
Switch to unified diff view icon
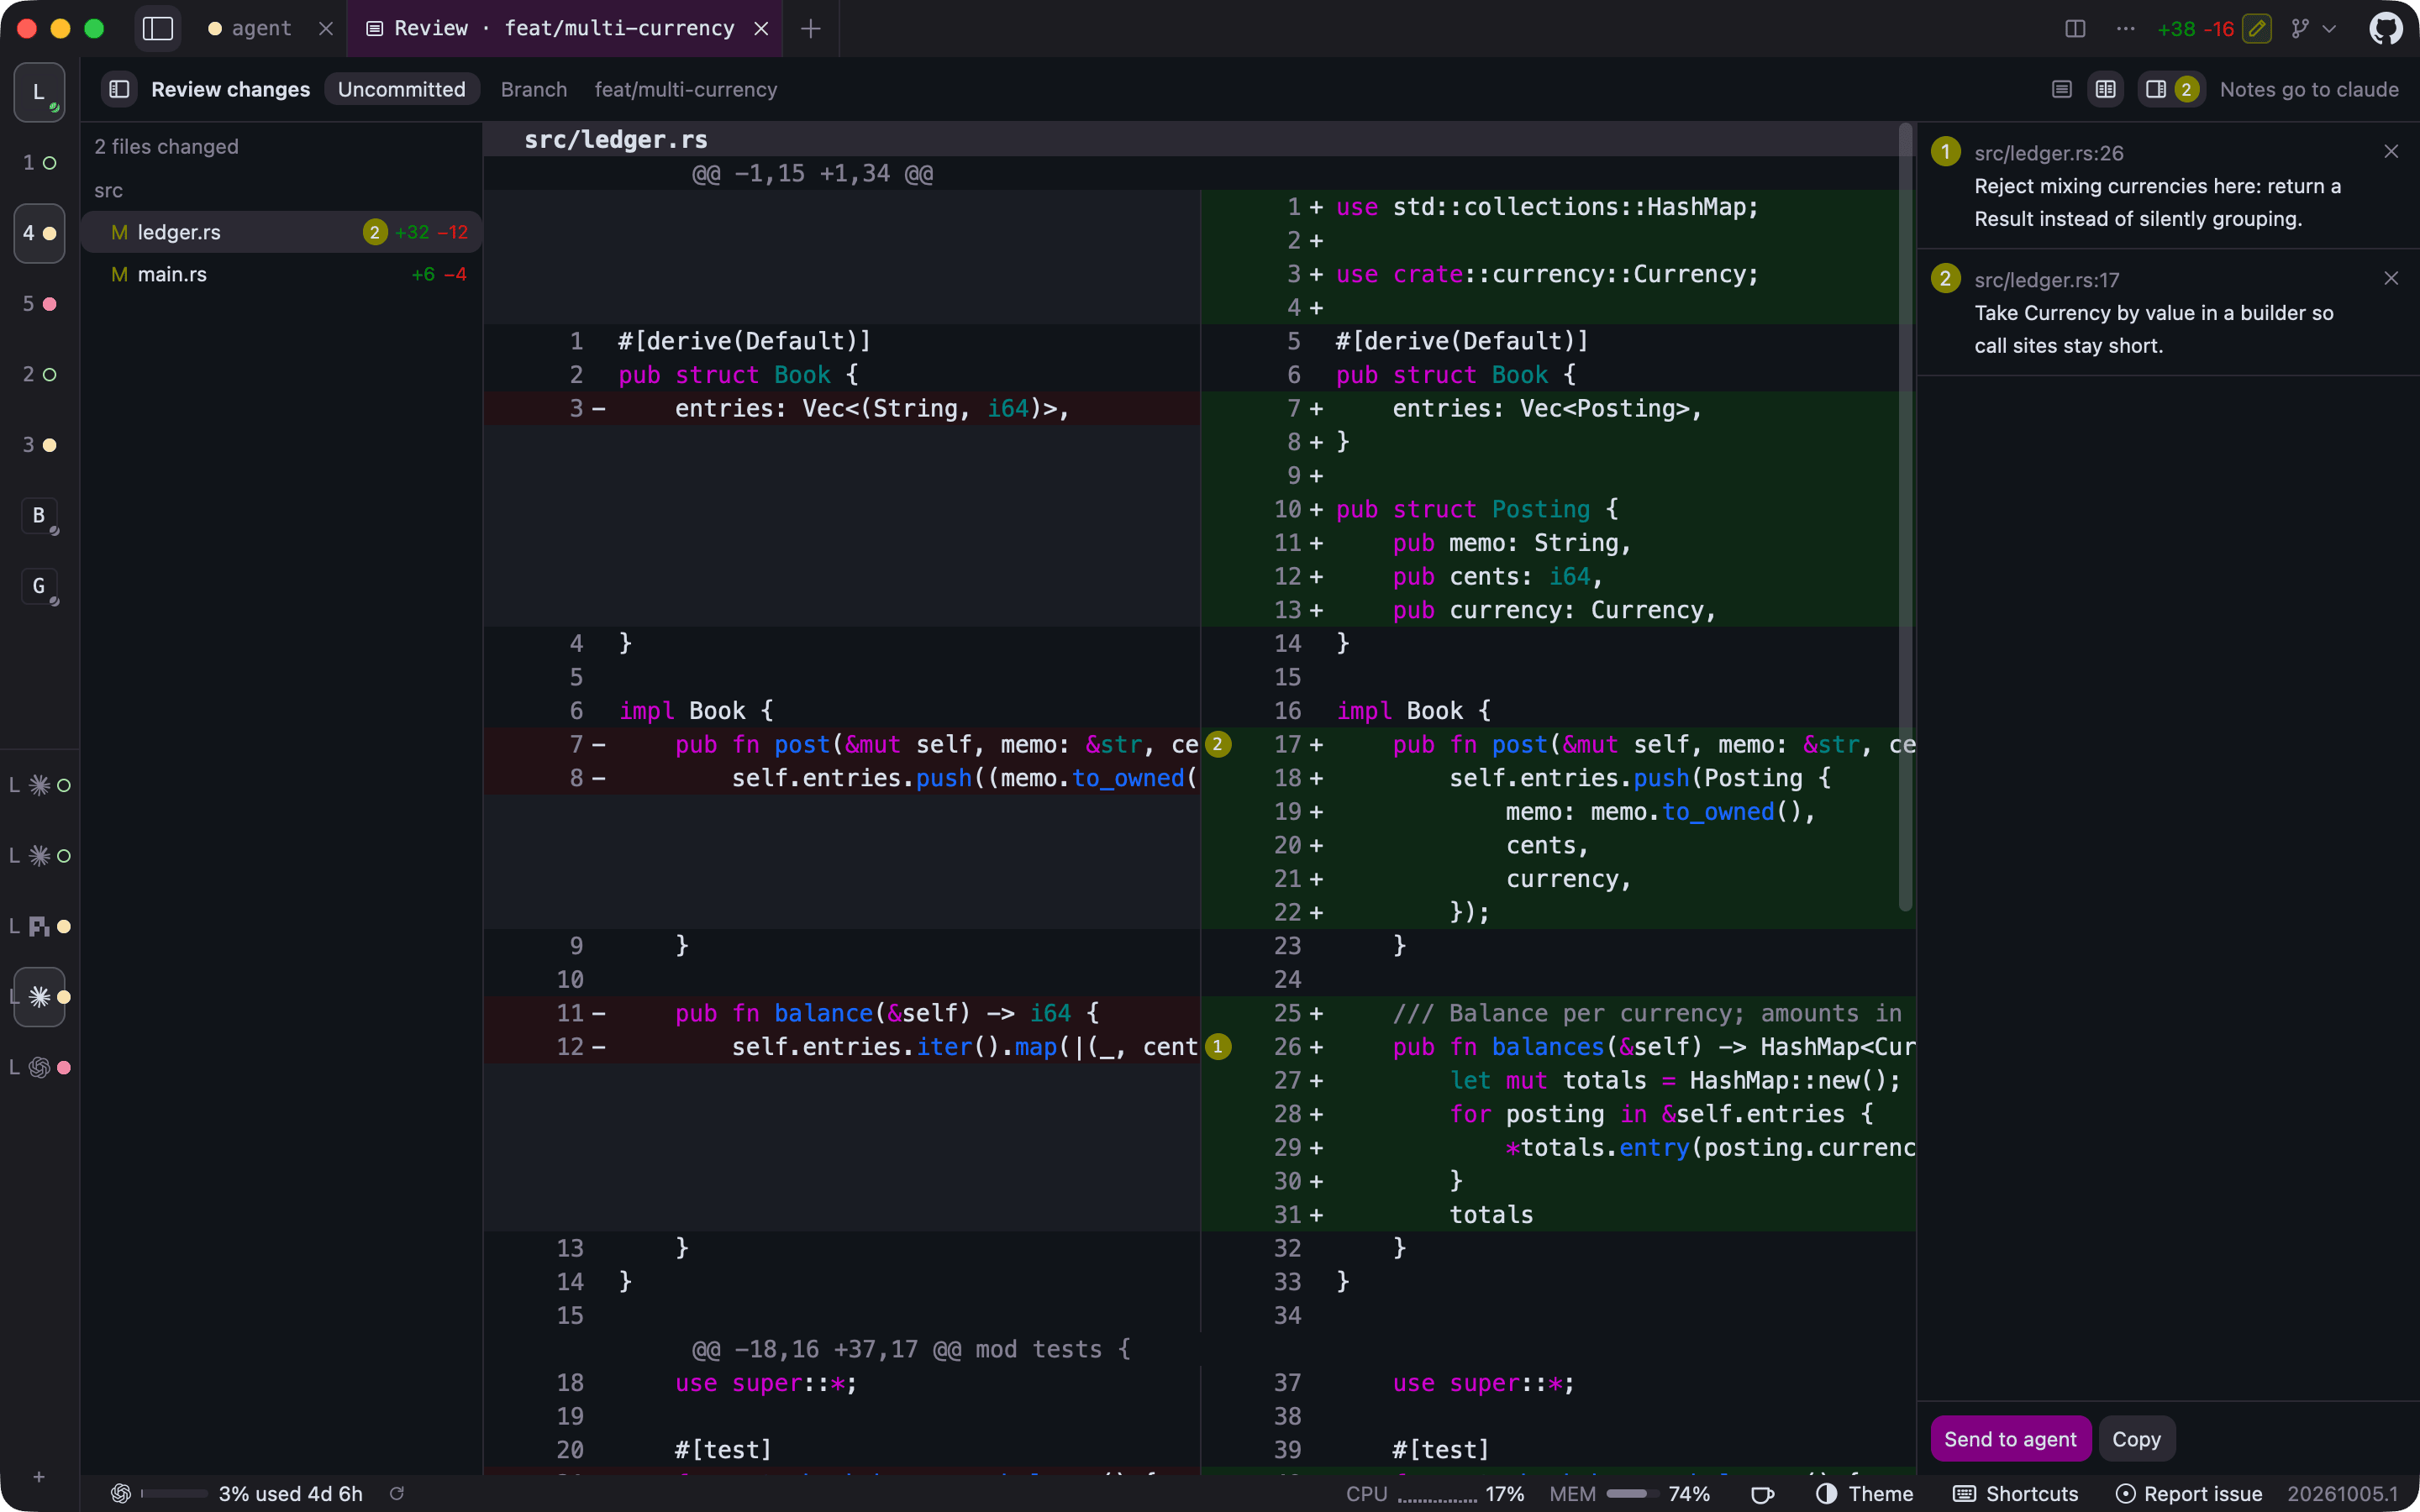coord(2061,89)
